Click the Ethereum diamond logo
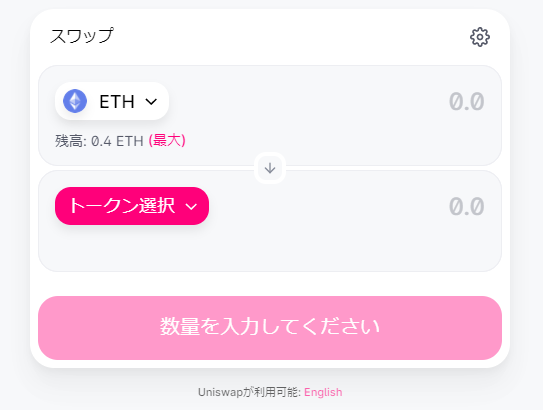The image size is (543, 410). coord(75,101)
